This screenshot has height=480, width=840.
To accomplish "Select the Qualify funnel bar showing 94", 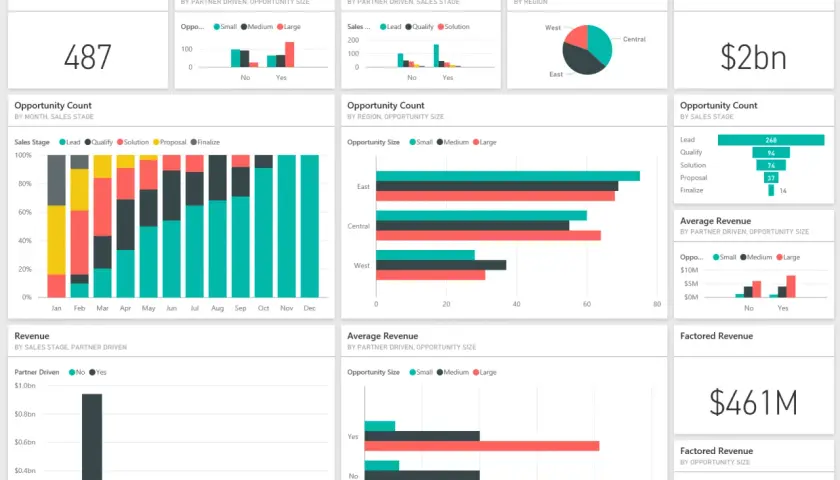I will click(x=771, y=153).
